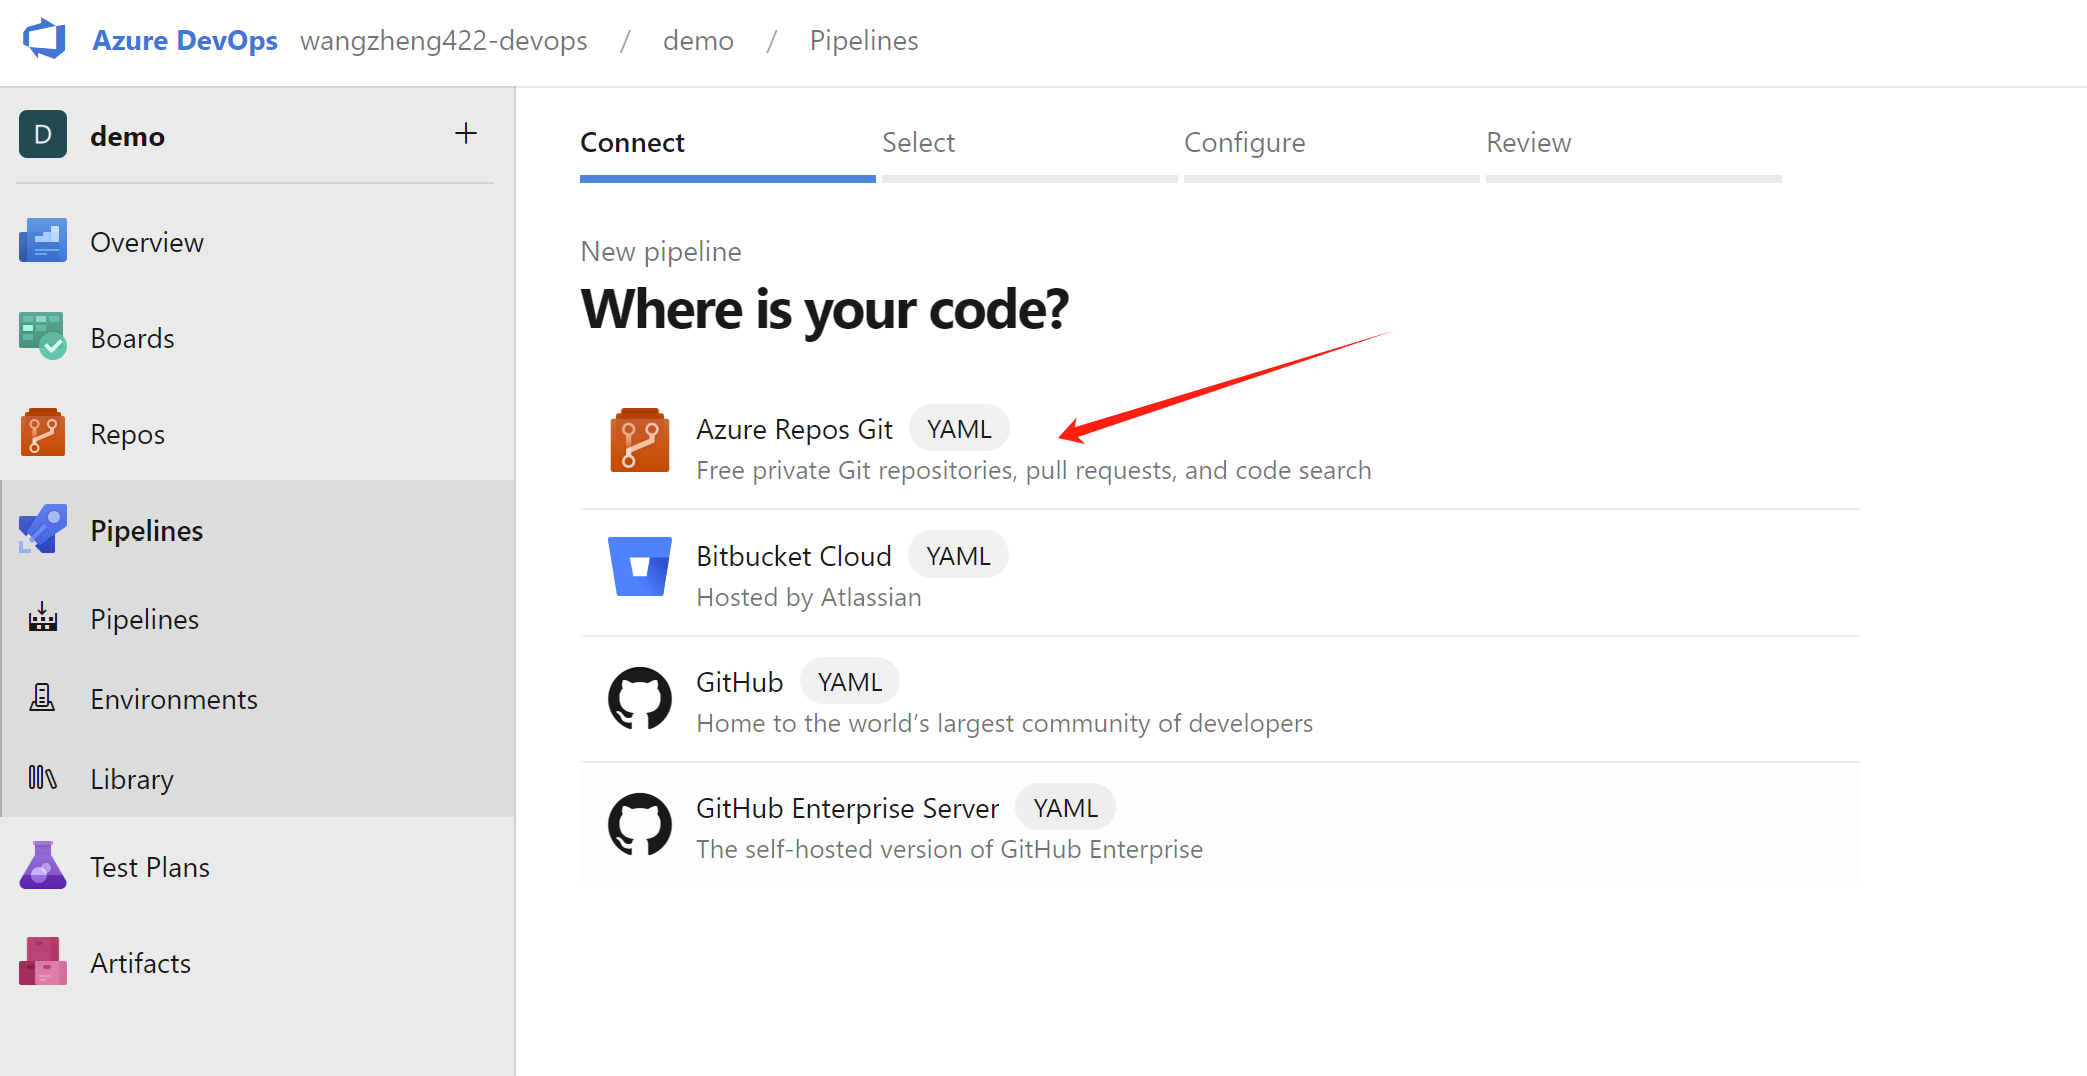Choose GitHub as code source

tap(739, 683)
